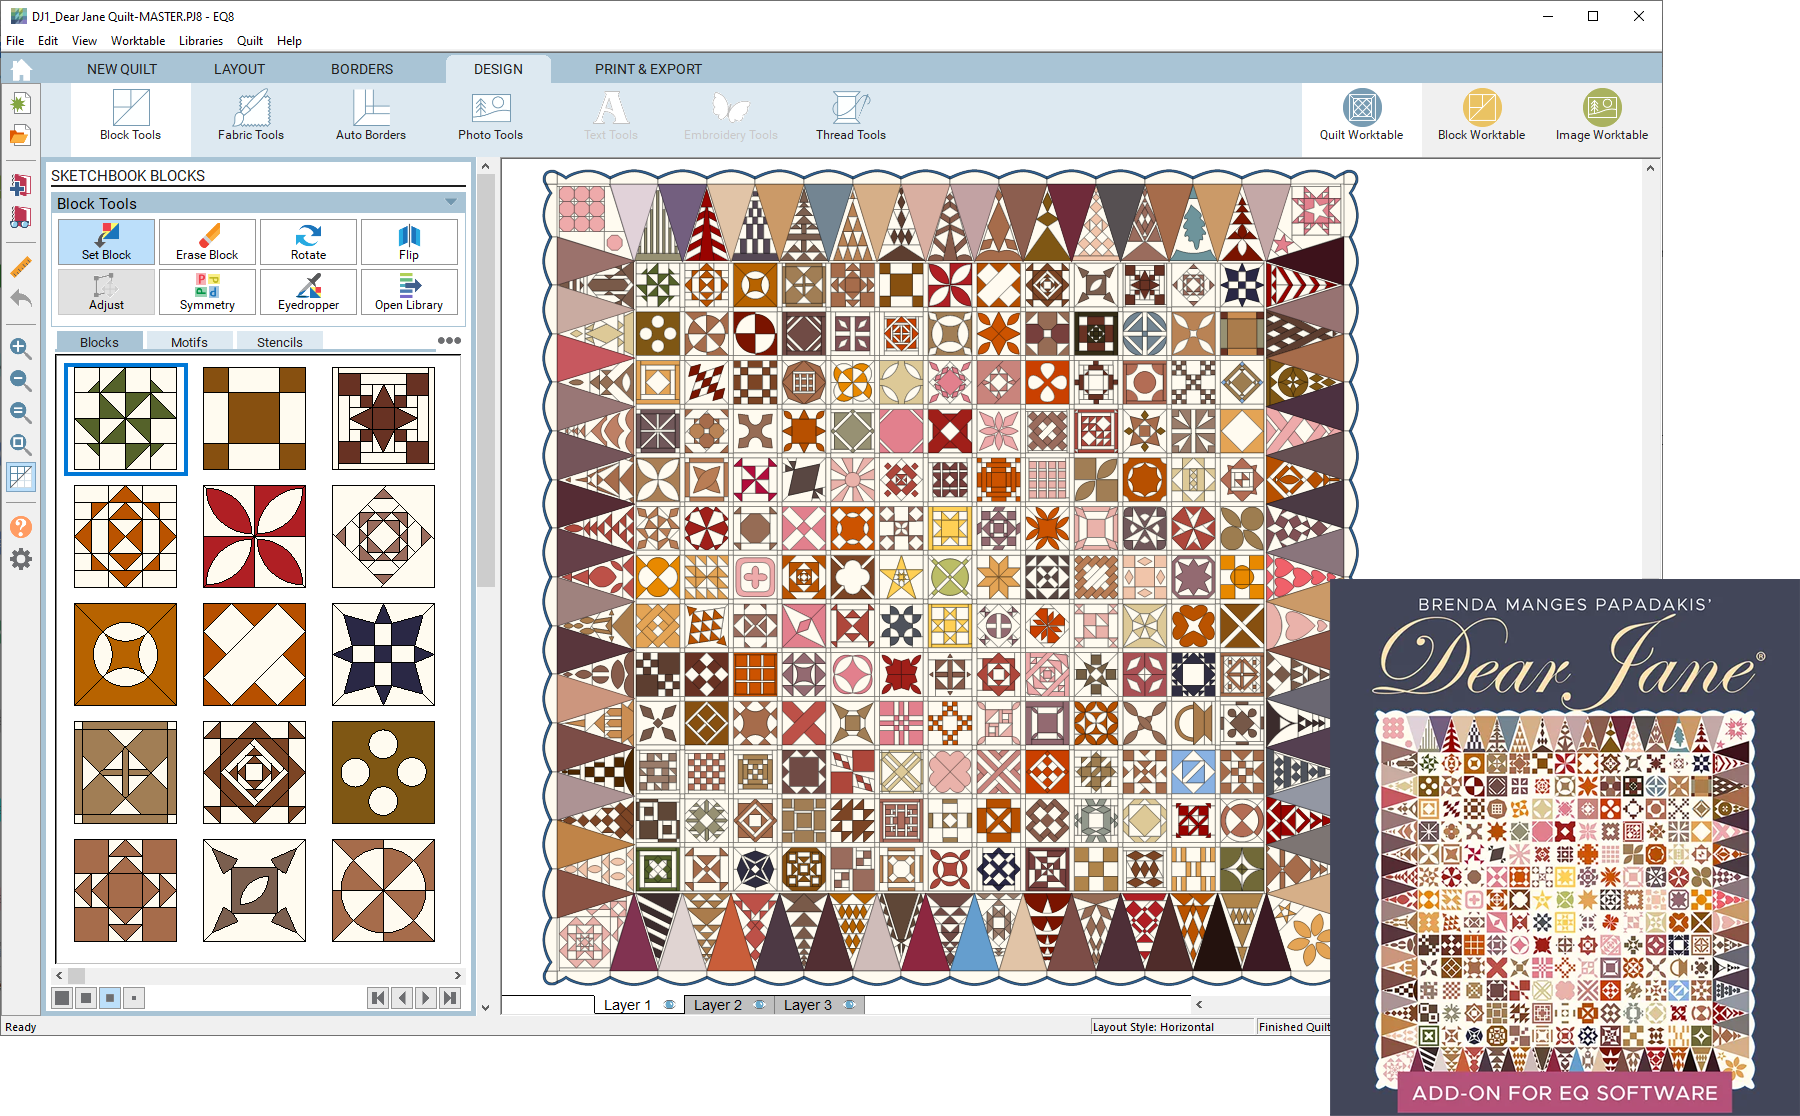This screenshot has height=1116, width=1800.
Task: Select the Erase Block tool
Action: (207, 242)
